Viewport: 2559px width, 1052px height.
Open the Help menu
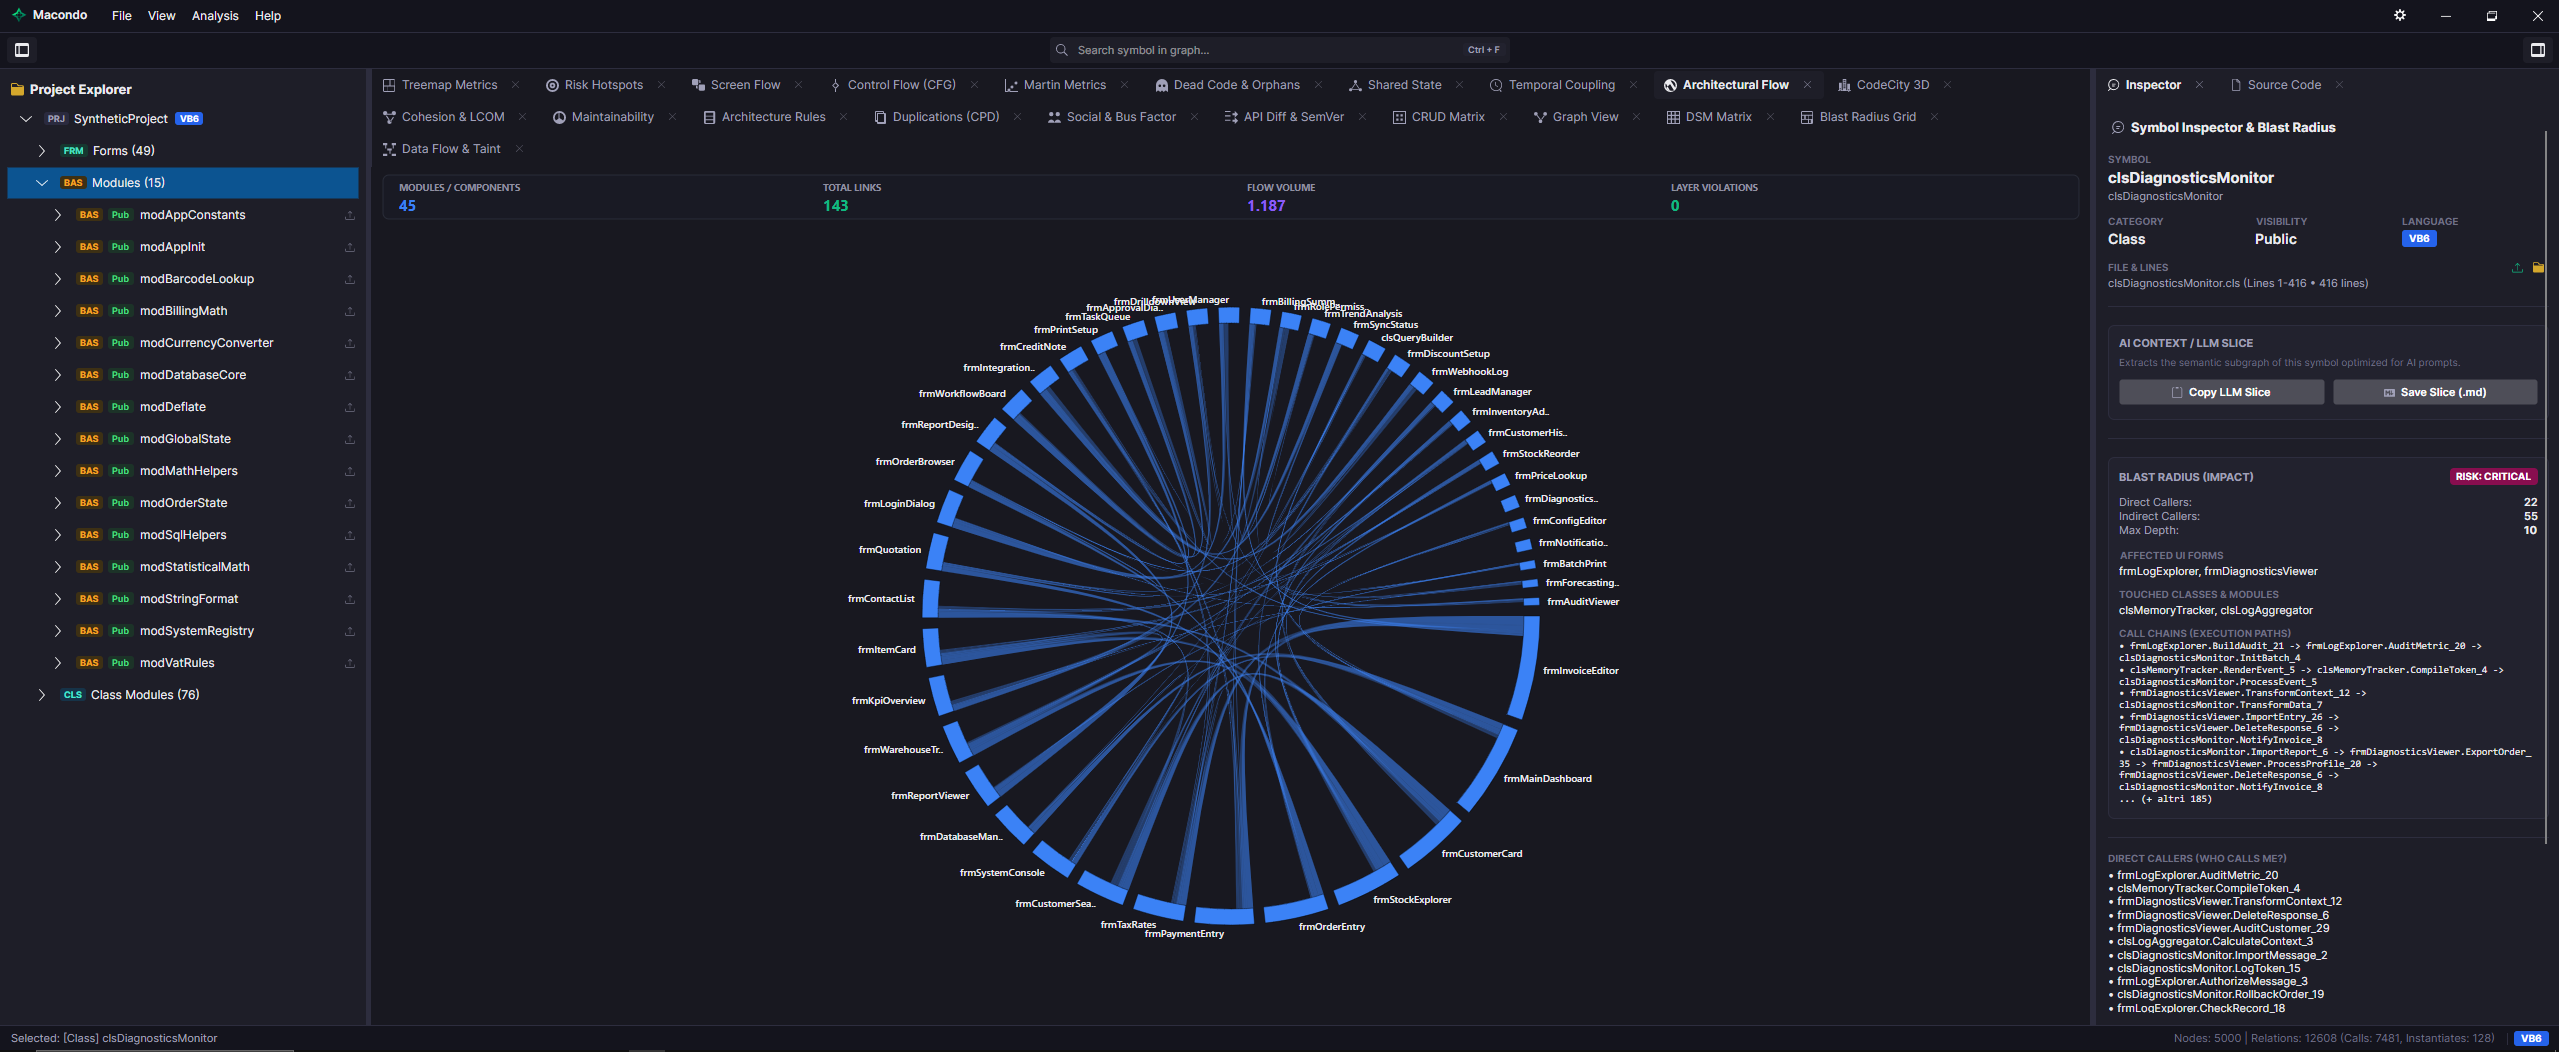pos(268,16)
